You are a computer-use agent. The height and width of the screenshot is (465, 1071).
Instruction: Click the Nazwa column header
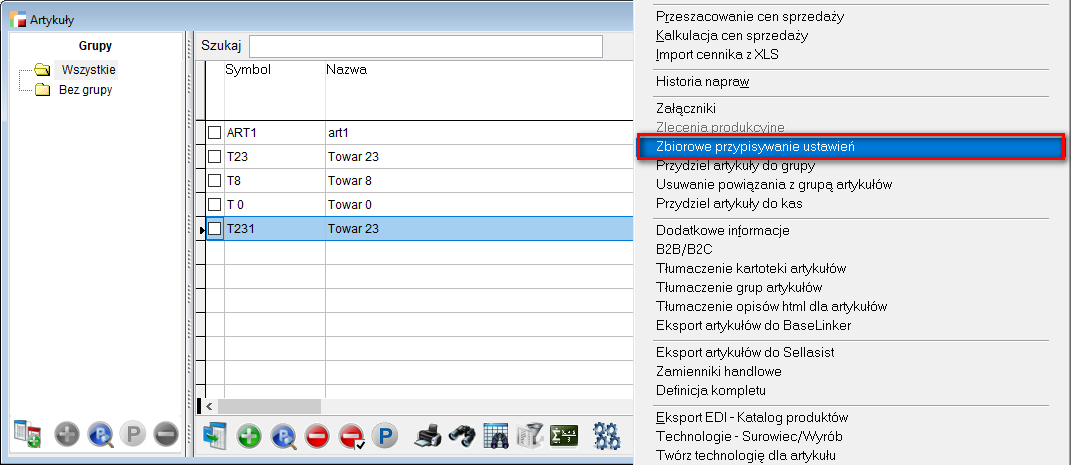point(347,70)
